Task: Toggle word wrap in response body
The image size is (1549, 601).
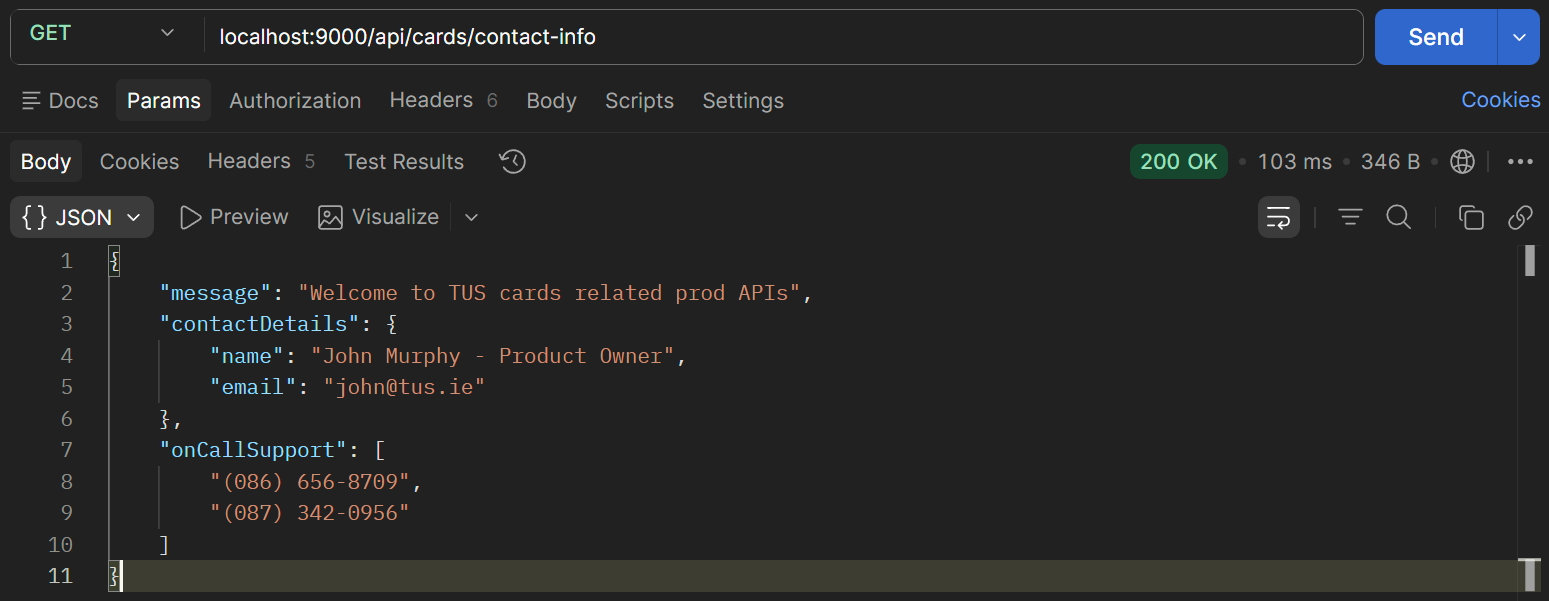Action: click(x=1278, y=217)
